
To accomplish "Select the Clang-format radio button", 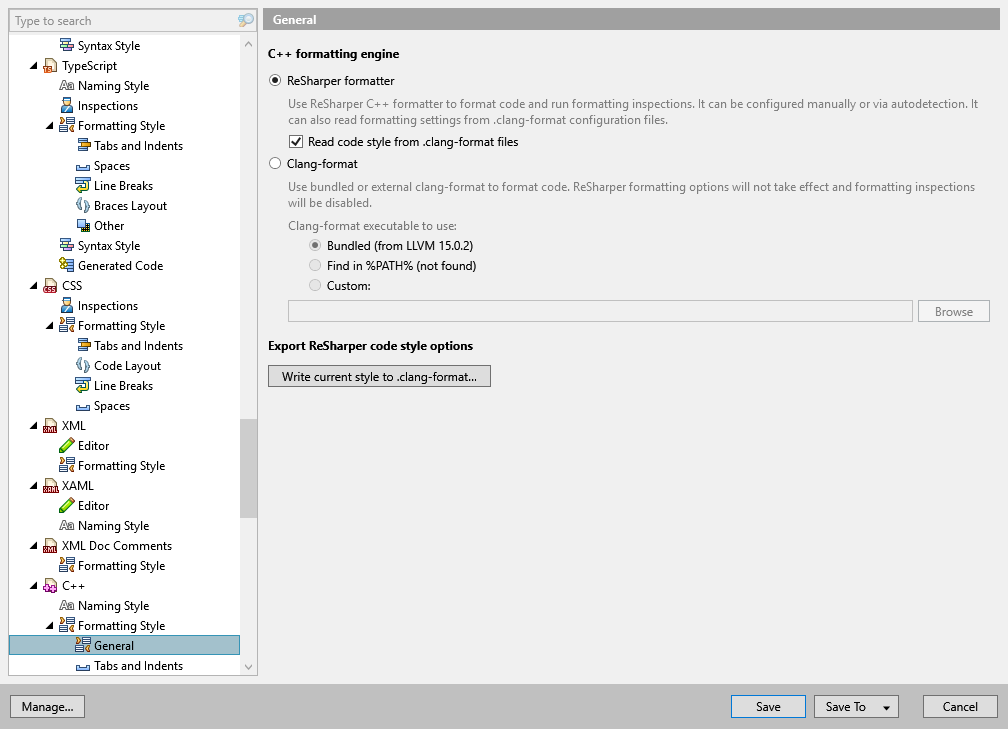I will click(275, 163).
